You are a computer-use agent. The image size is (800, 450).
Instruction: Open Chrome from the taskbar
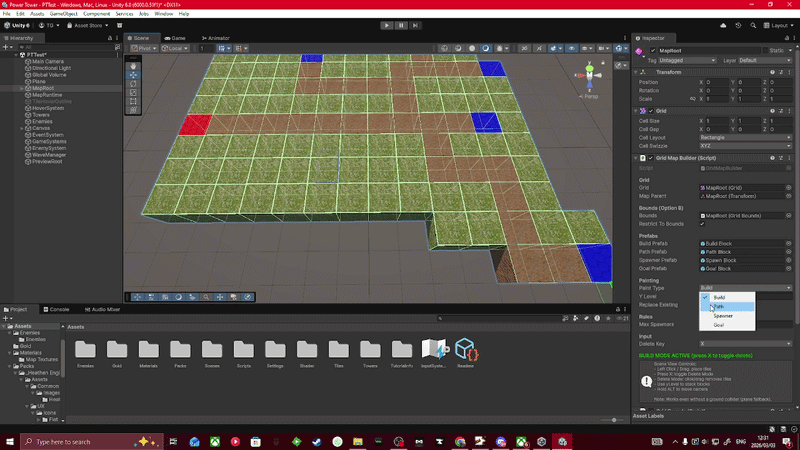[460, 442]
